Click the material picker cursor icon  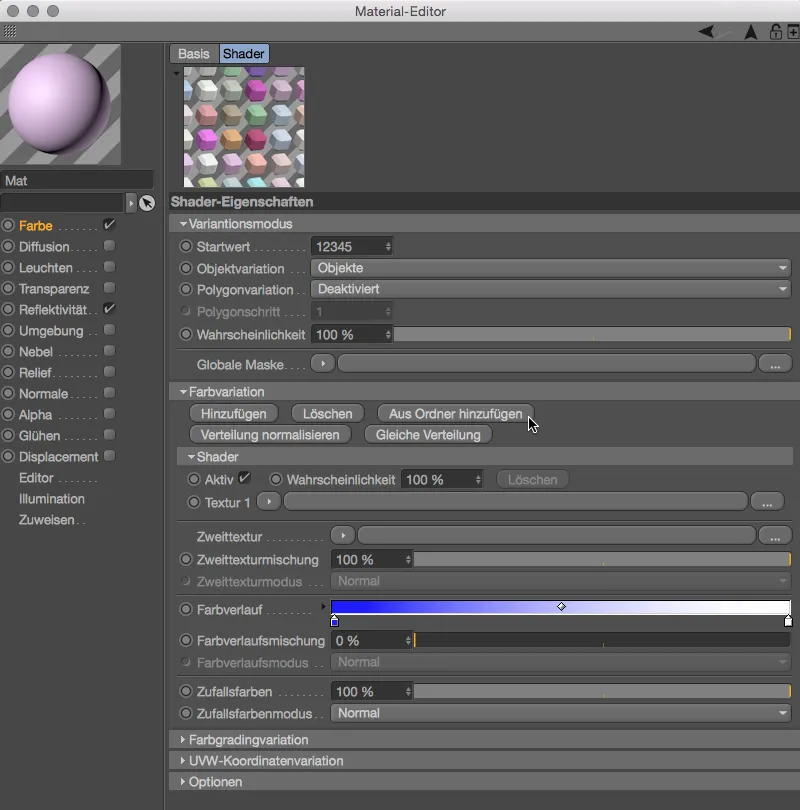click(147, 203)
